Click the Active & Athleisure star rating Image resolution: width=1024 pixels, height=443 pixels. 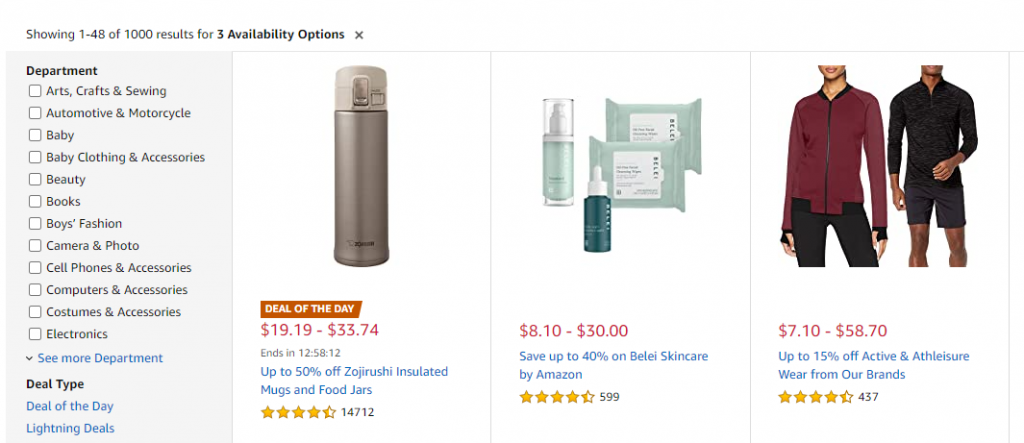pos(815,397)
